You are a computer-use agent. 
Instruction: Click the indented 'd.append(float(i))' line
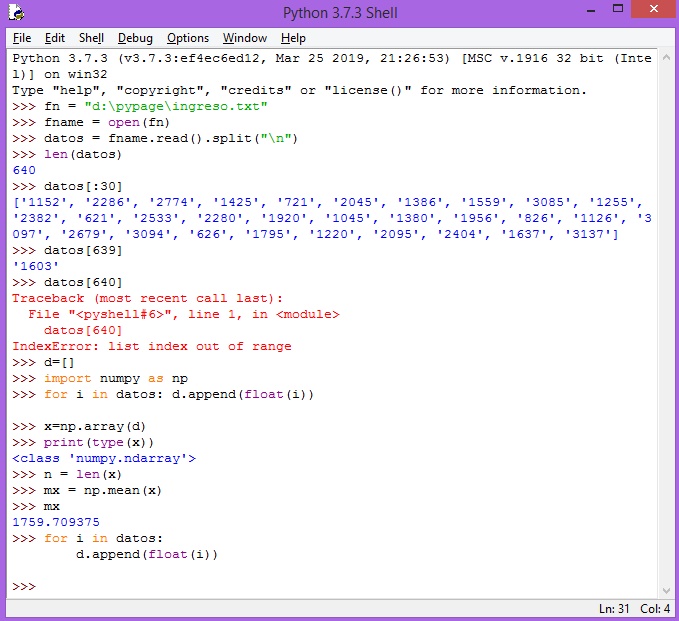pyautogui.click(x=147, y=554)
